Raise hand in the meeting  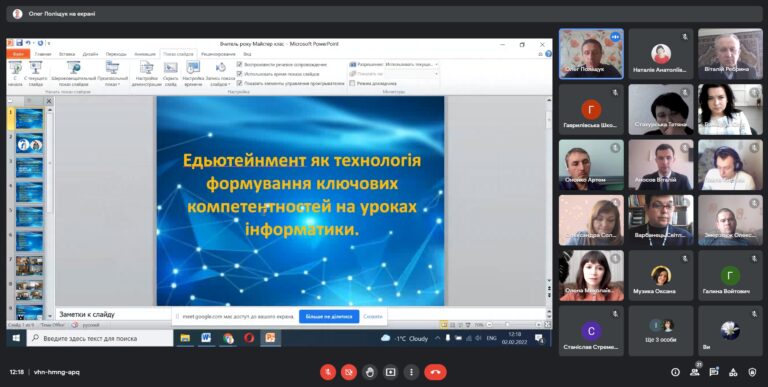click(x=370, y=372)
